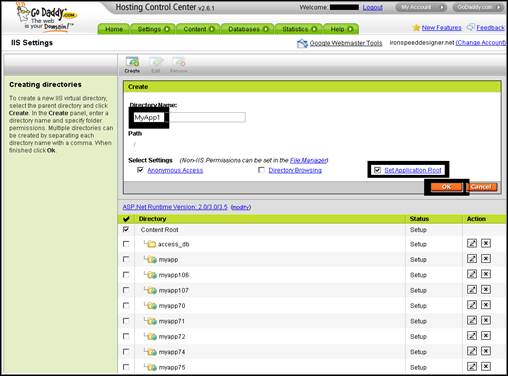The height and width of the screenshot is (376, 508).
Task: Toggle the Anonymous Access checkbox
Action: coord(140,170)
